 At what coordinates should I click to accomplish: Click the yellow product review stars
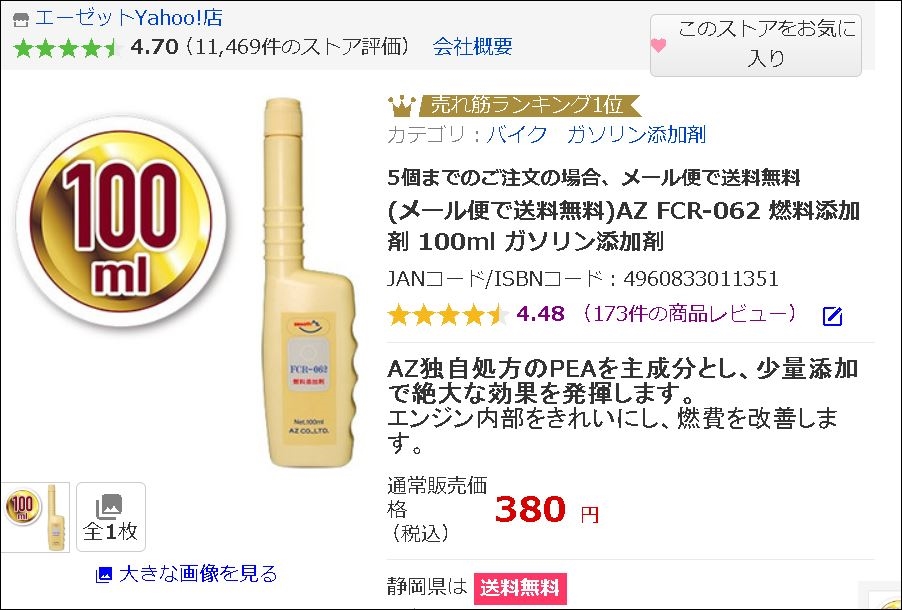(x=448, y=315)
